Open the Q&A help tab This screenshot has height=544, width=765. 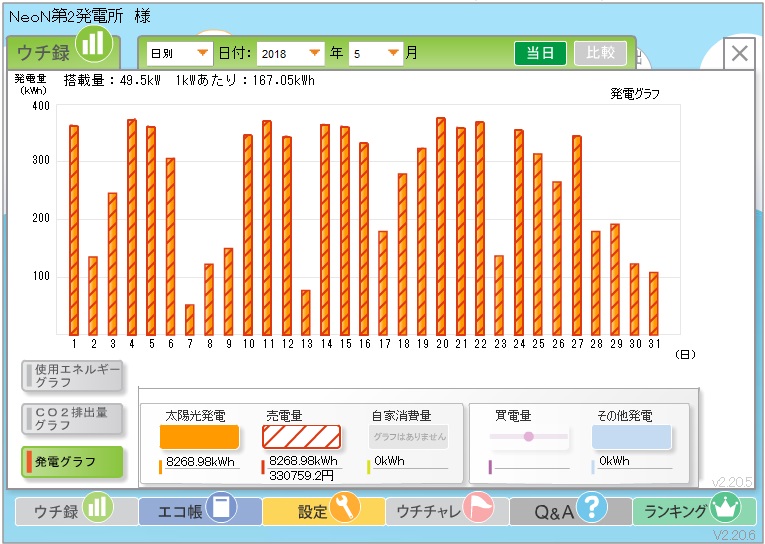tap(570, 511)
